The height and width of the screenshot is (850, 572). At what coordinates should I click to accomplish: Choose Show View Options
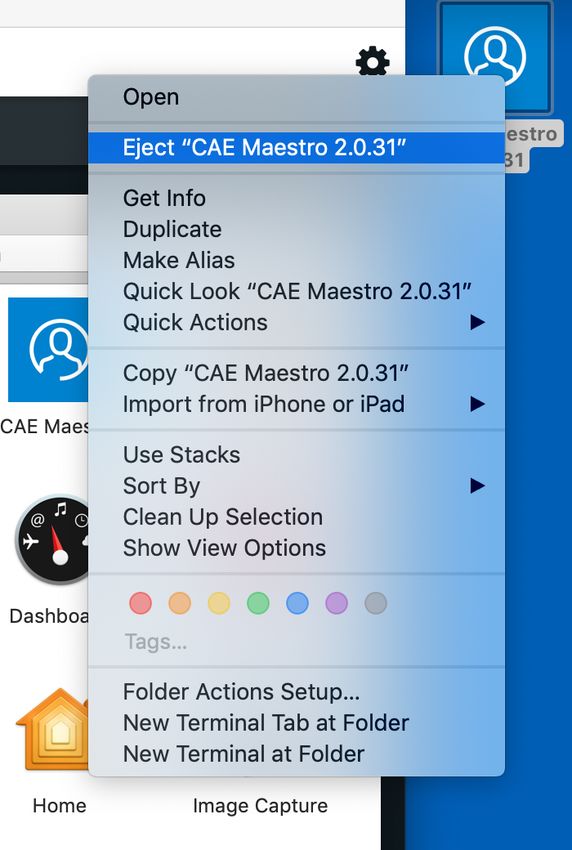point(296,548)
